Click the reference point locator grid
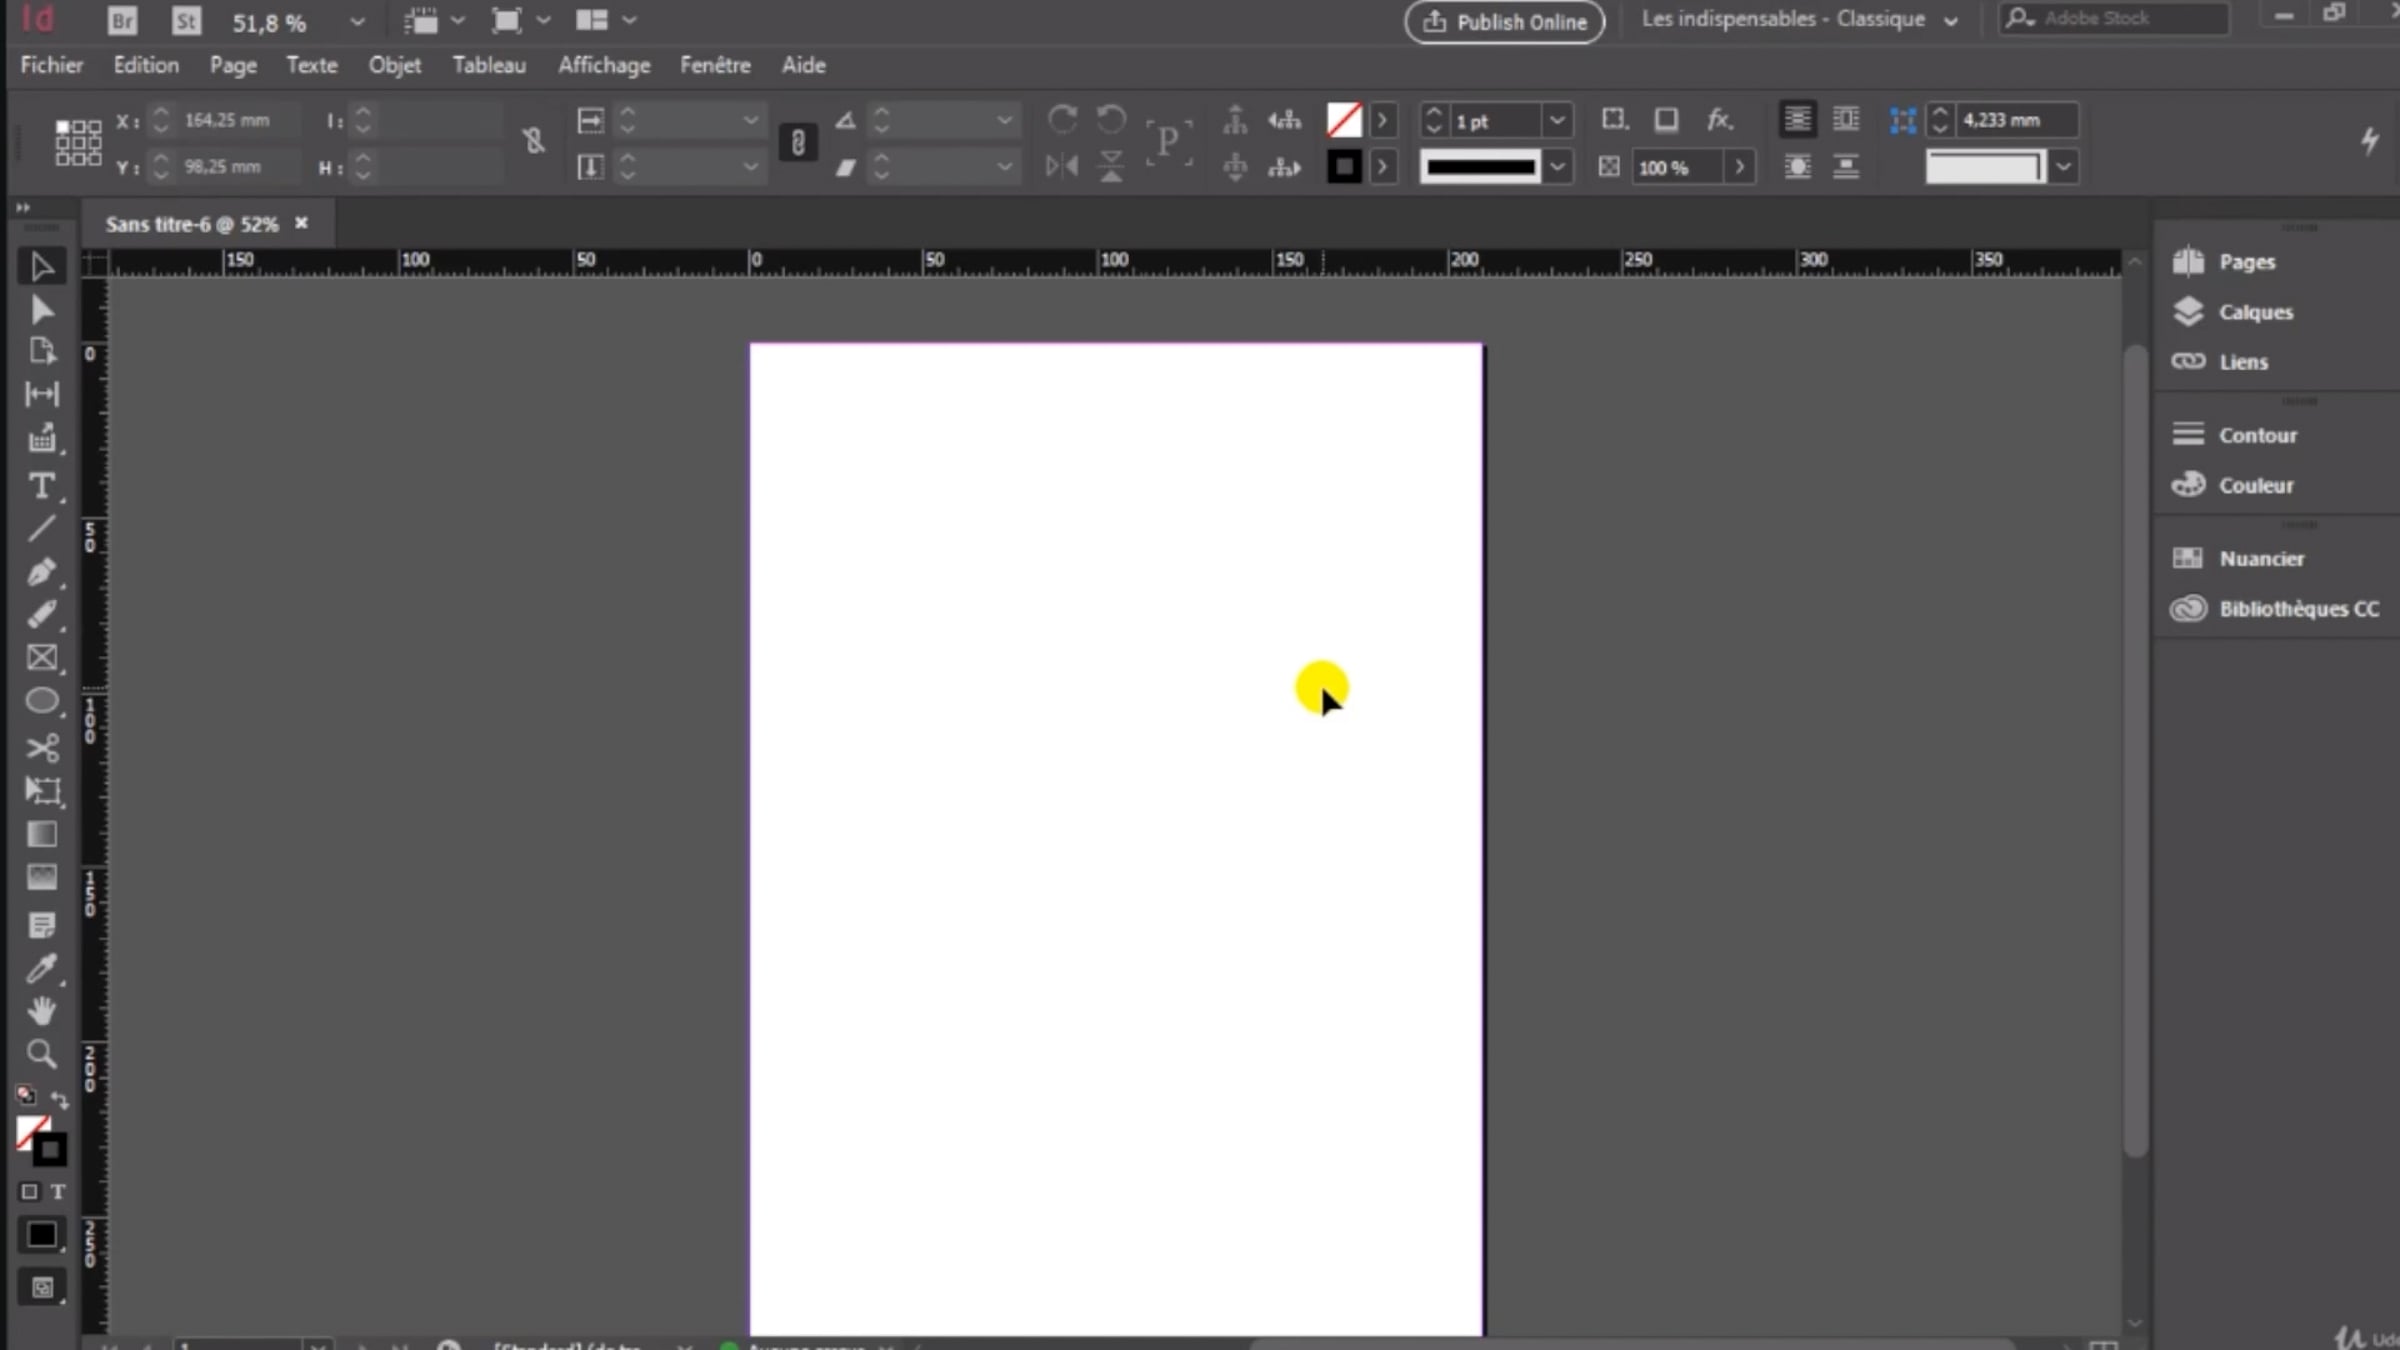This screenshot has width=2400, height=1350. [78, 142]
